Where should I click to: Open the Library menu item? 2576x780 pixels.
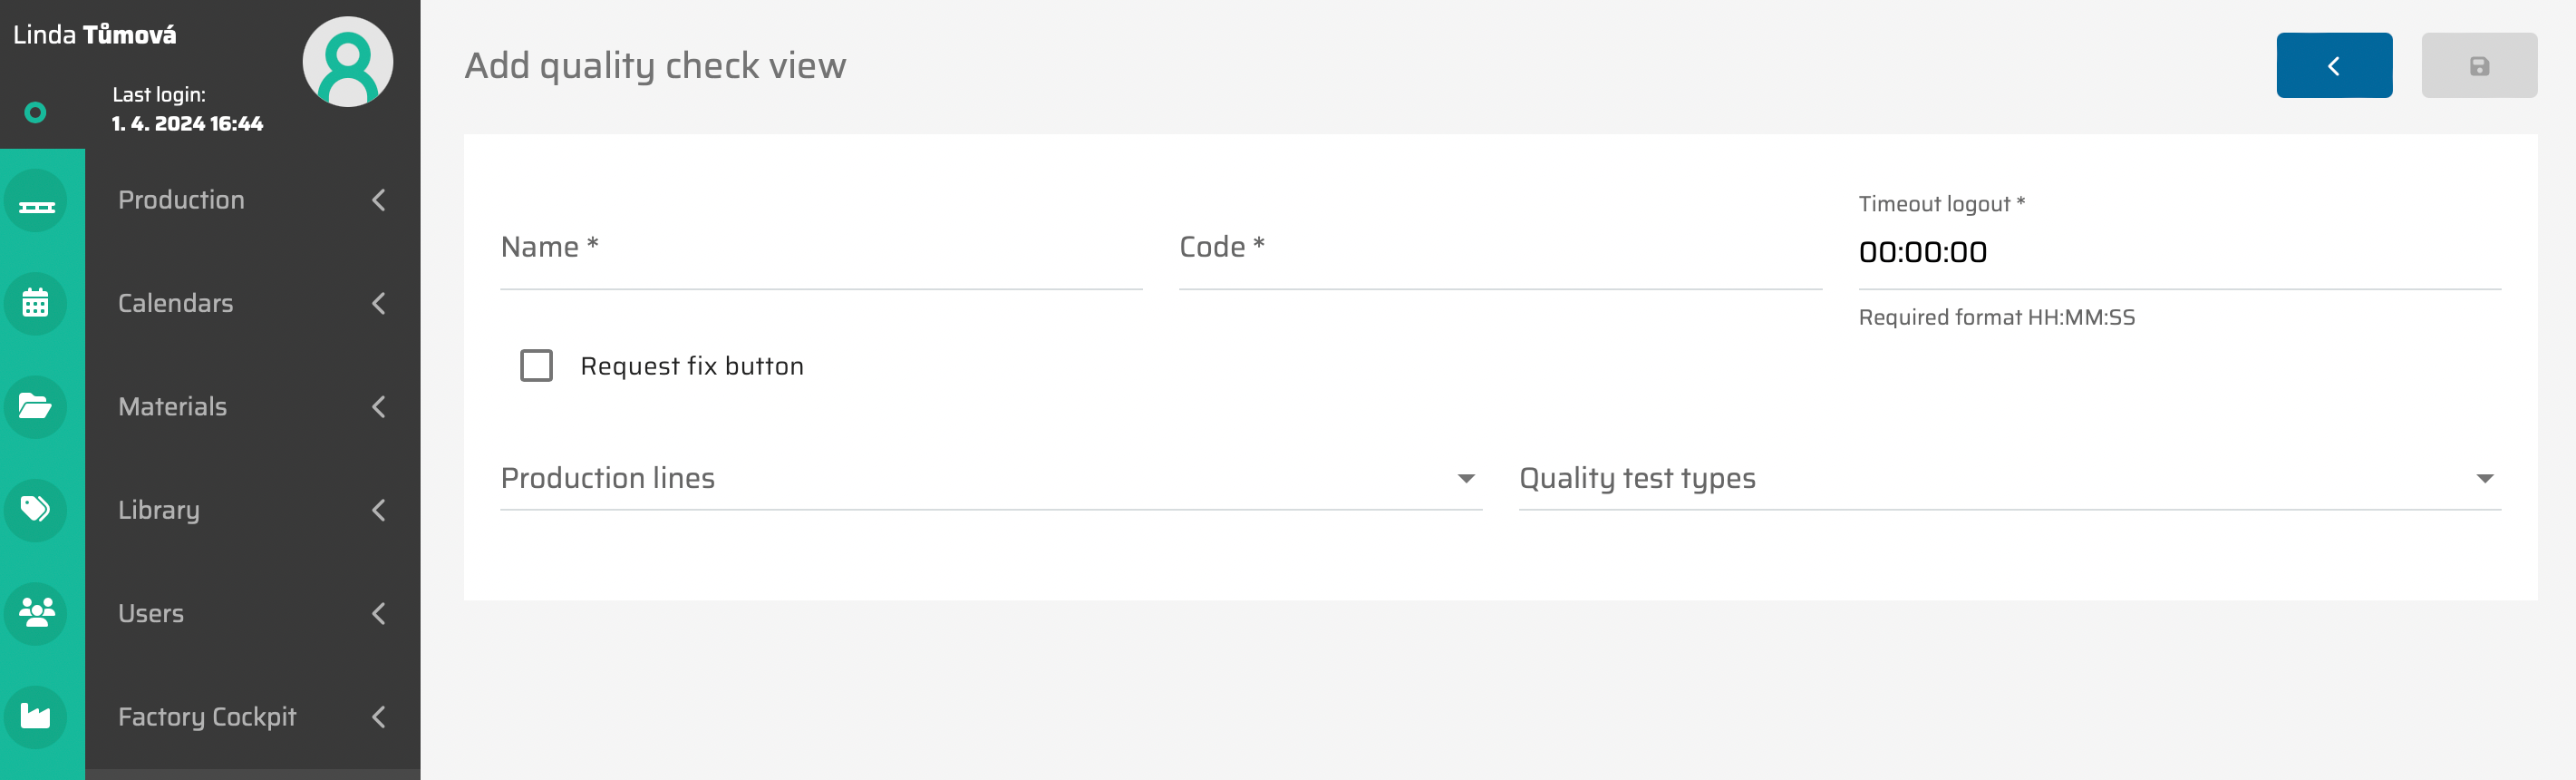[x=159, y=510]
